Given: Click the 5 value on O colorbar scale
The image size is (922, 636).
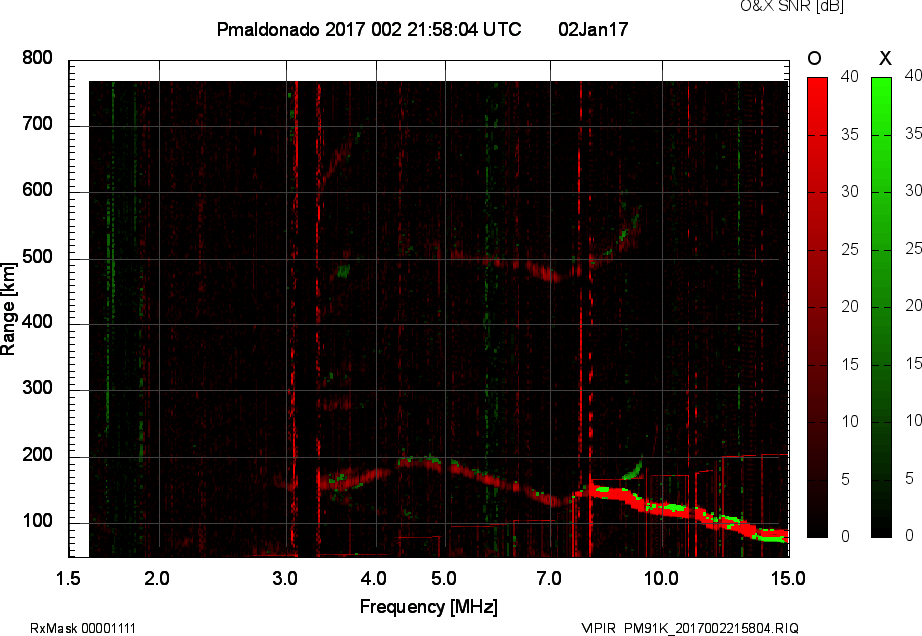Looking at the screenshot, I should 846,480.
